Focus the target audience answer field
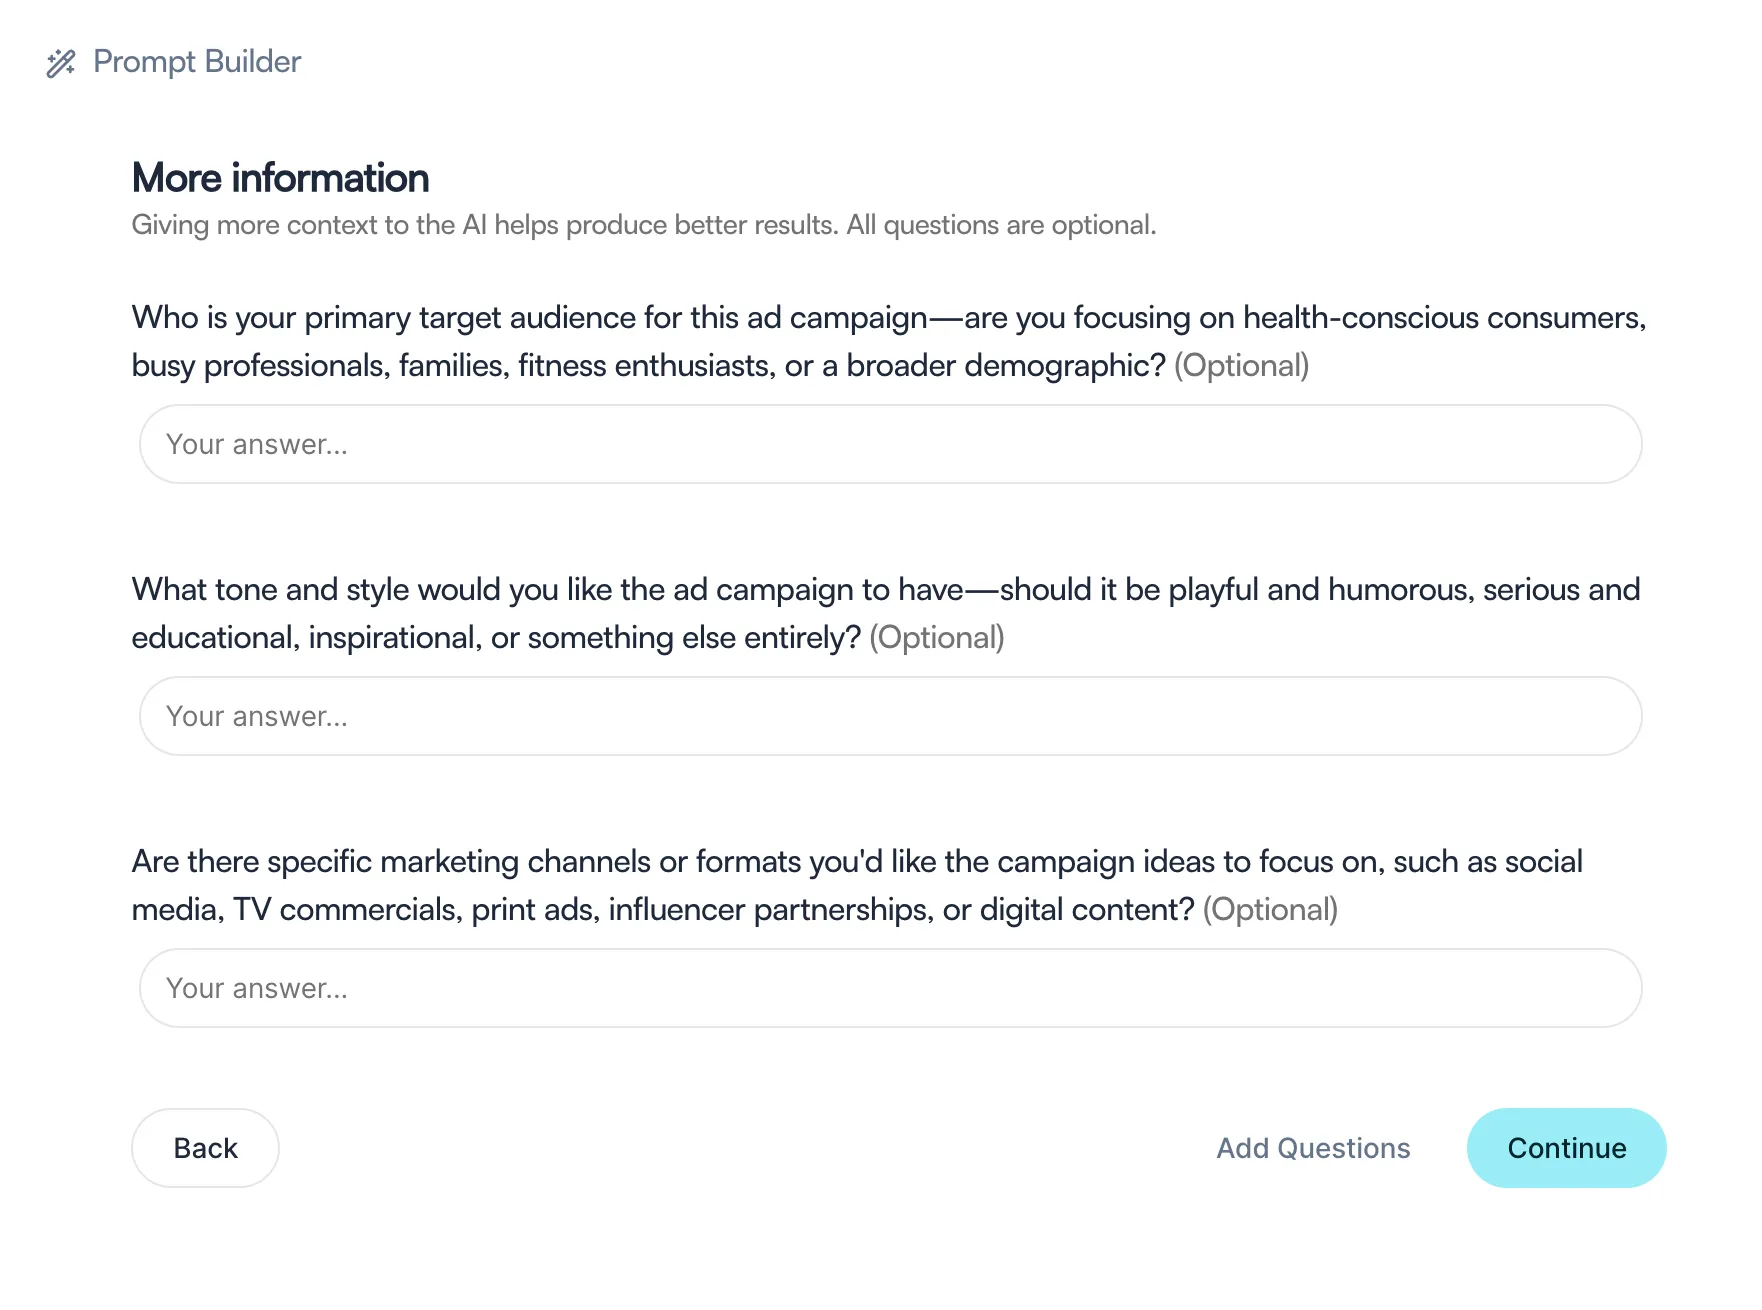This screenshot has height=1310, width=1762. pyautogui.click(x=890, y=444)
